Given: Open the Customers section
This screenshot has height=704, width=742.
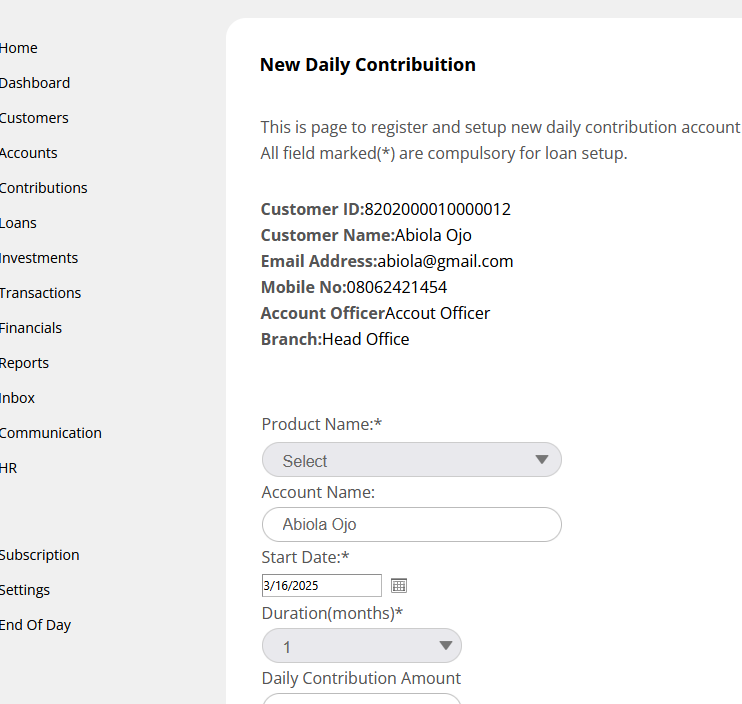Looking at the screenshot, I should coord(34,118).
